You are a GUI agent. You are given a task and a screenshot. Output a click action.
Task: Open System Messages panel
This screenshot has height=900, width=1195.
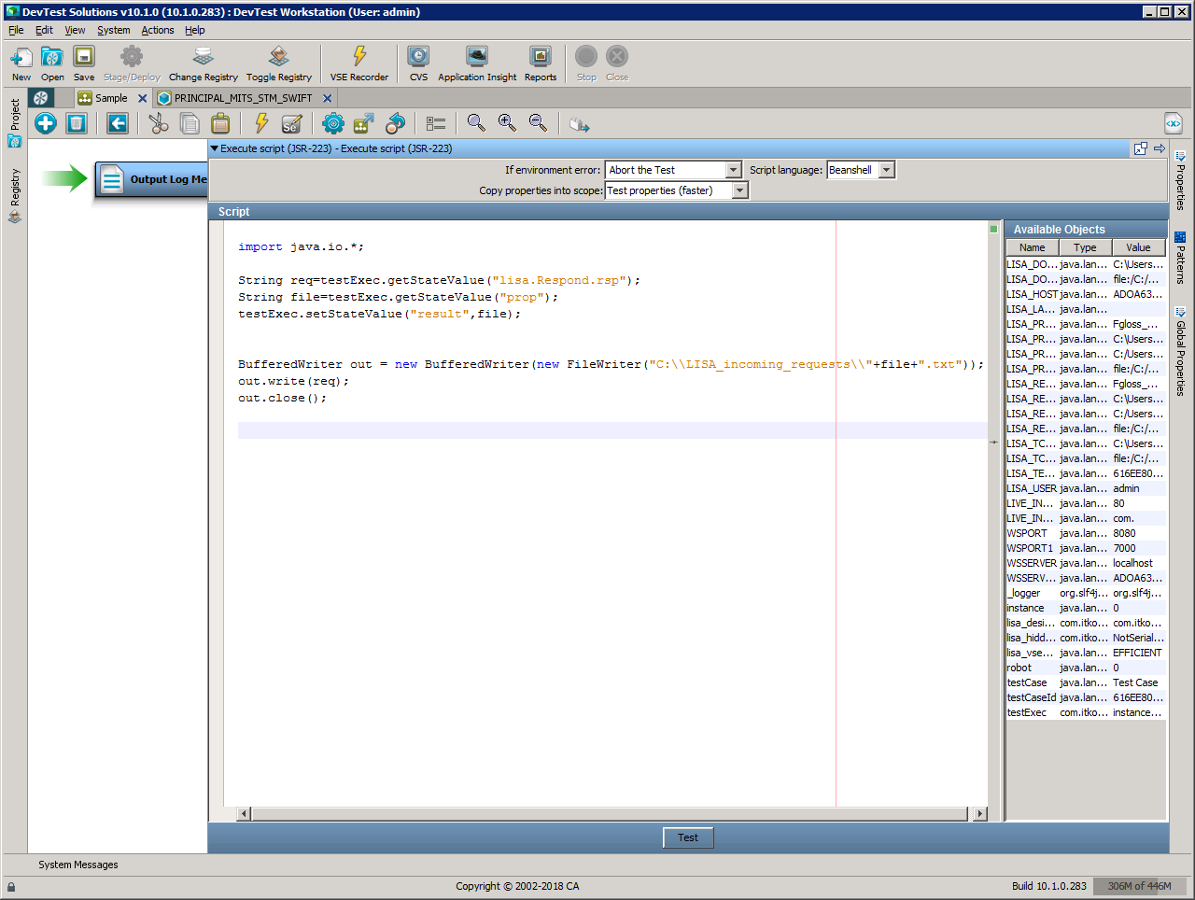click(78, 865)
